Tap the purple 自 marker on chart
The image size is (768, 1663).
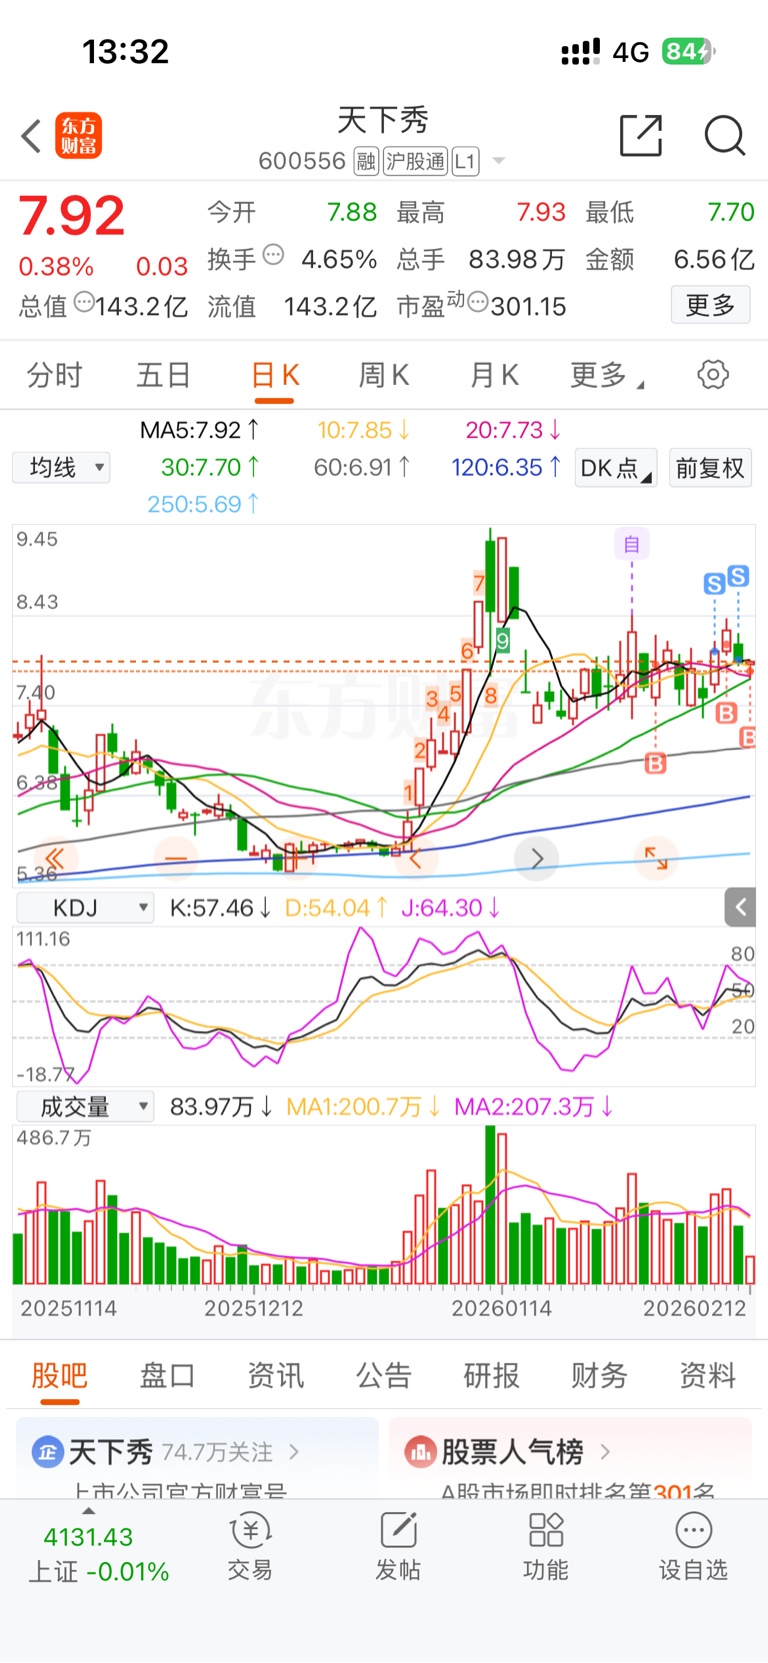click(632, 544)
